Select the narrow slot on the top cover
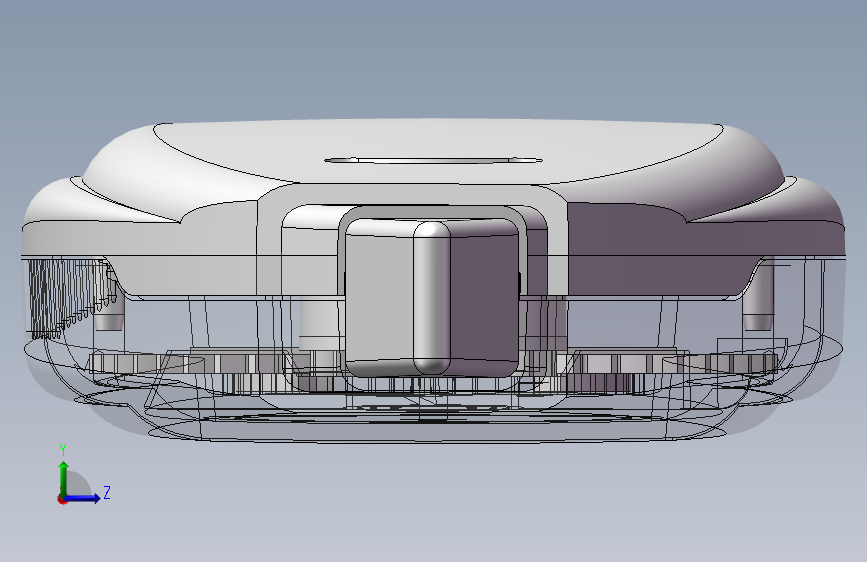Viewport: 867px width, 562px height. [433, 160]
